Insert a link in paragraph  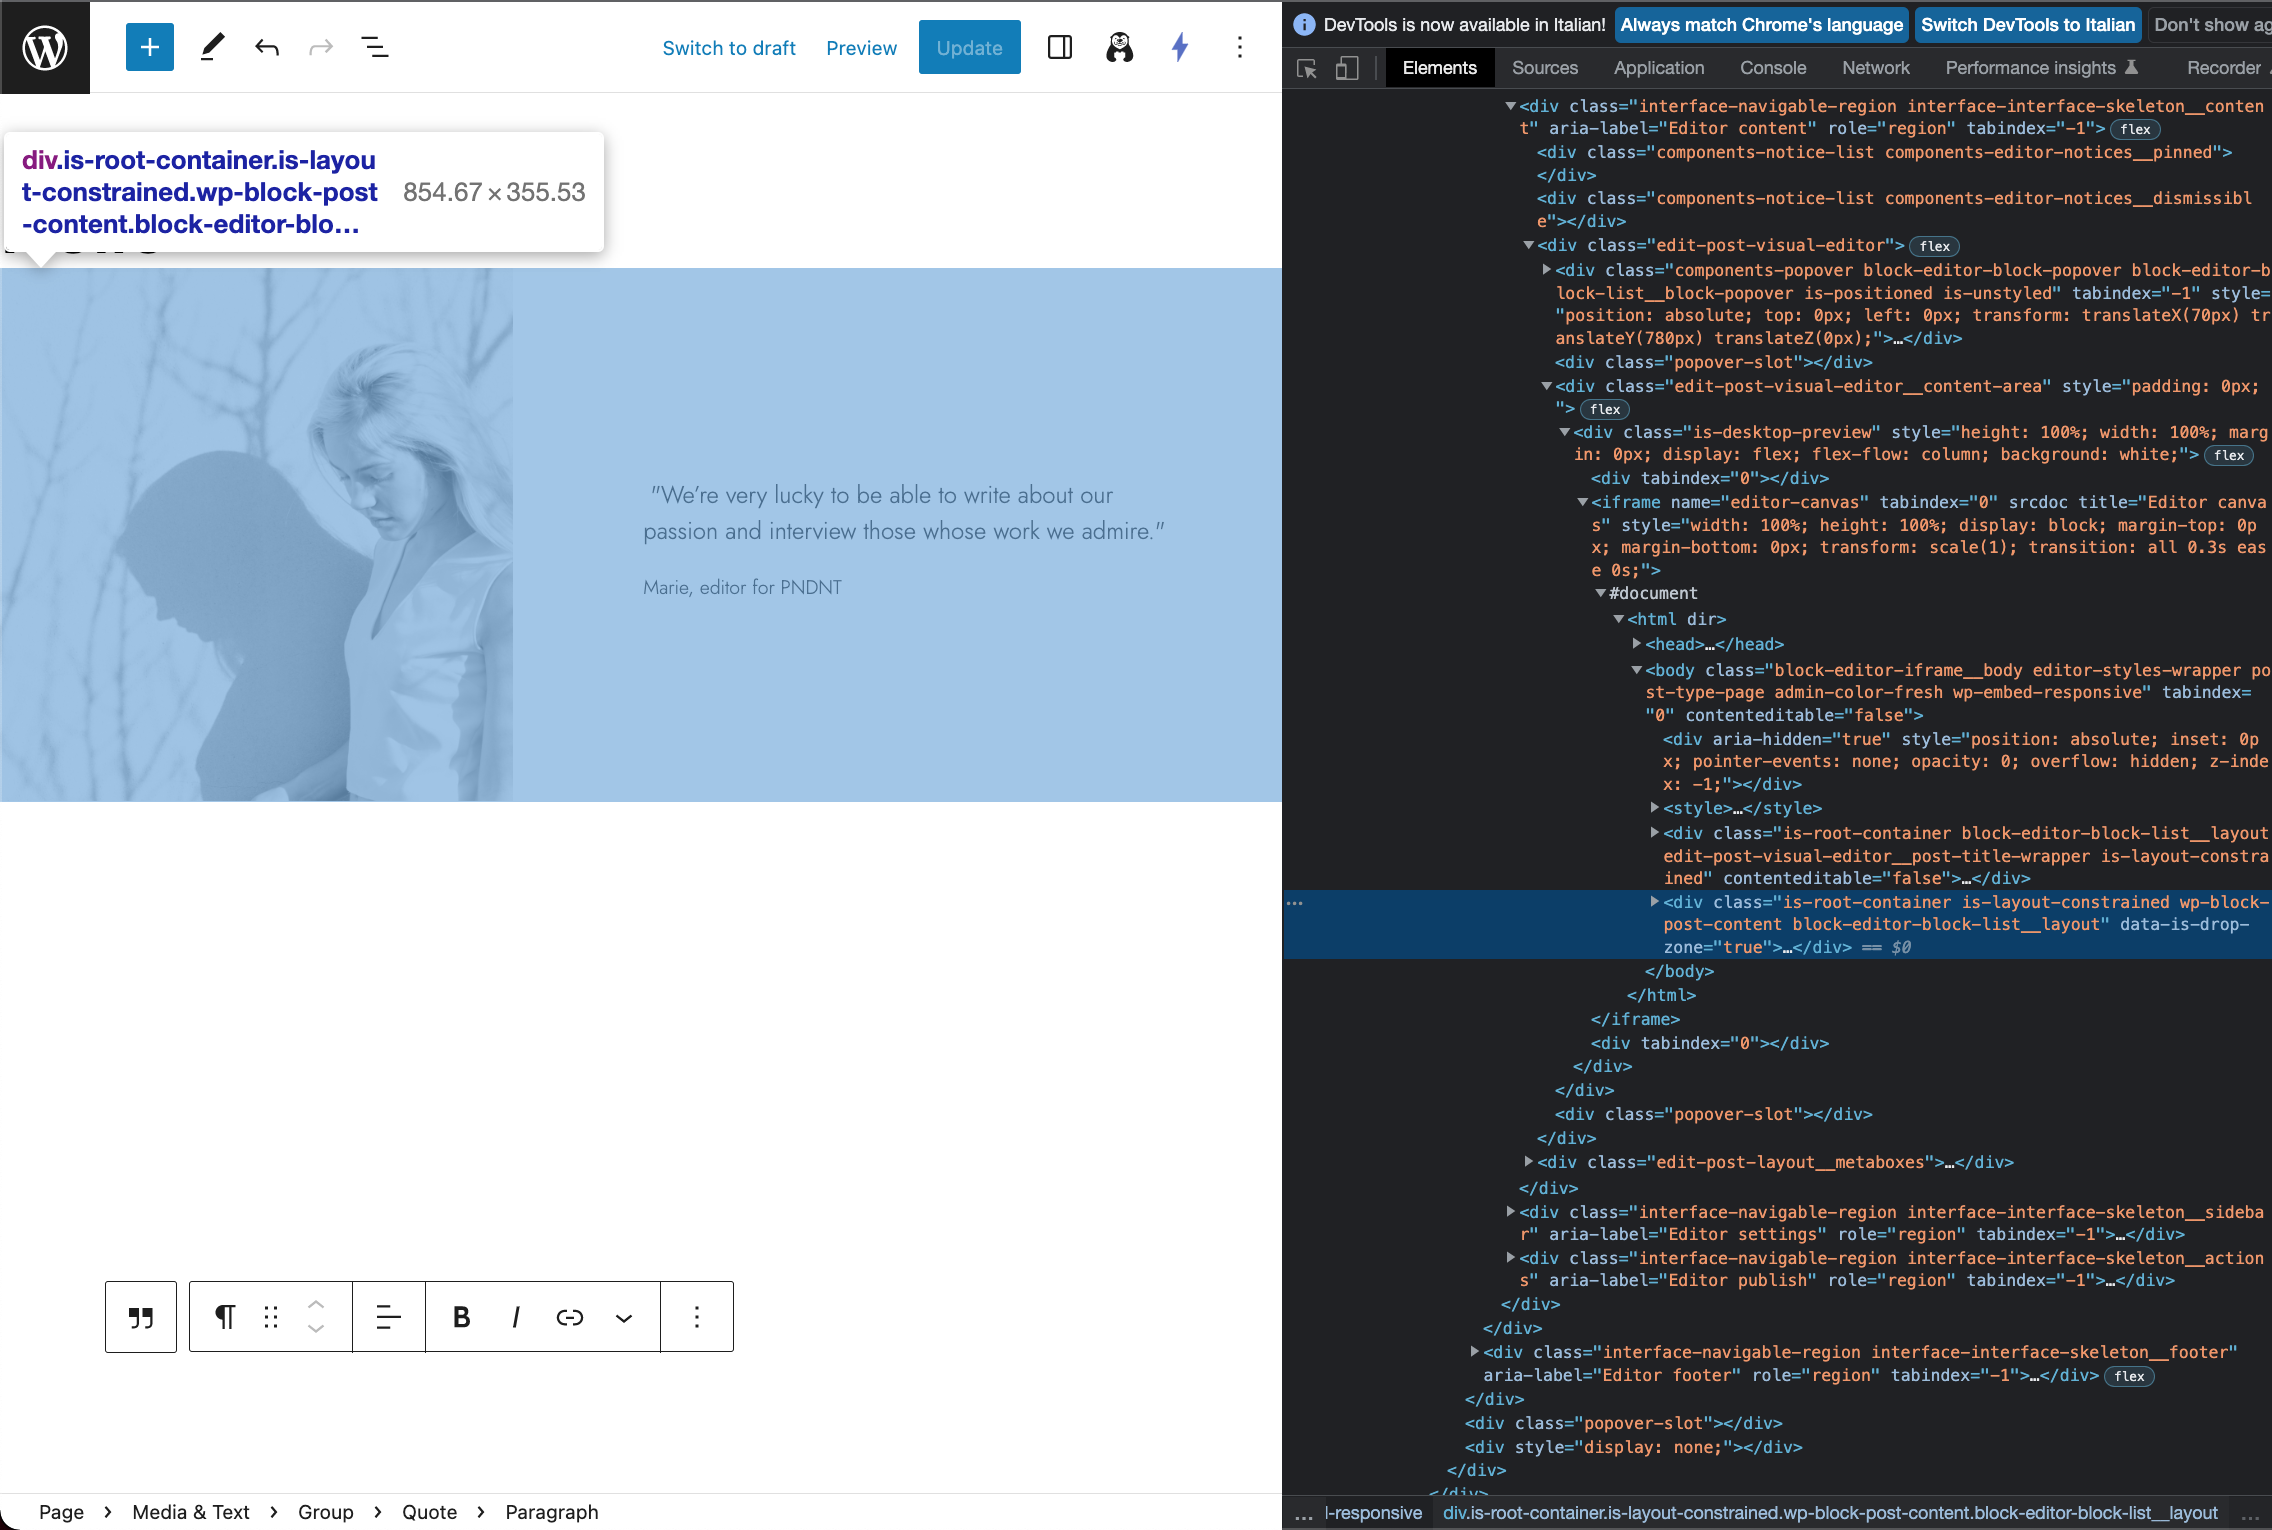point(570,1317)
